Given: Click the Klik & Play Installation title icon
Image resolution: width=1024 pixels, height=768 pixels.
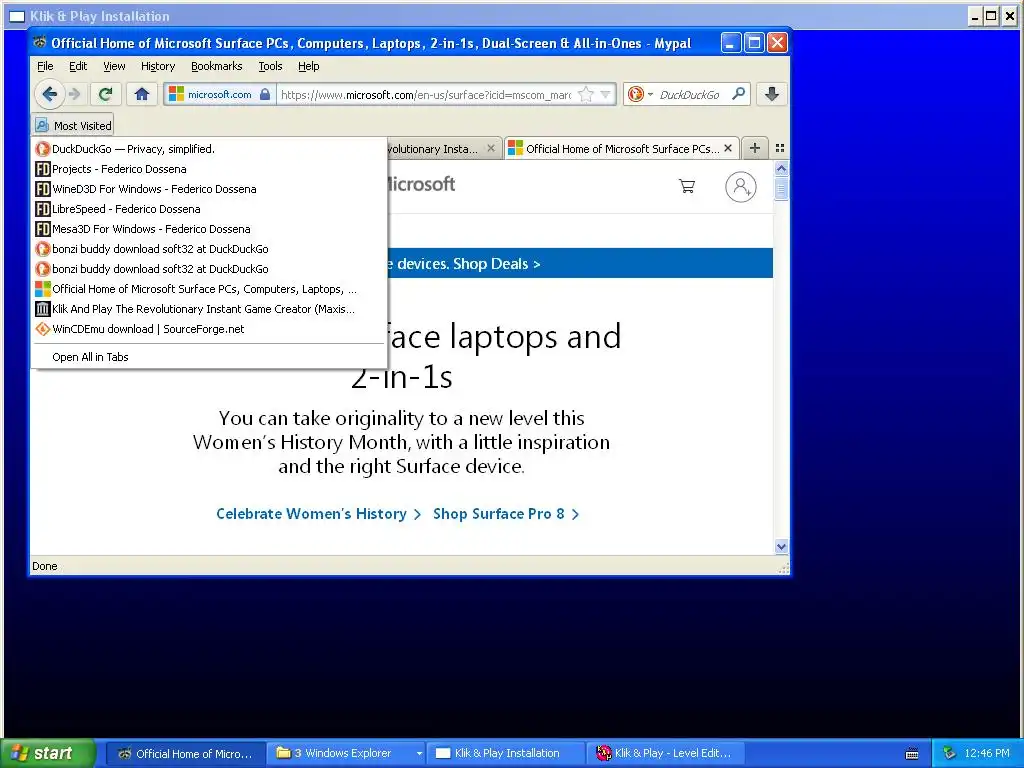Looking at the screenshot, I should click(16, 16).
